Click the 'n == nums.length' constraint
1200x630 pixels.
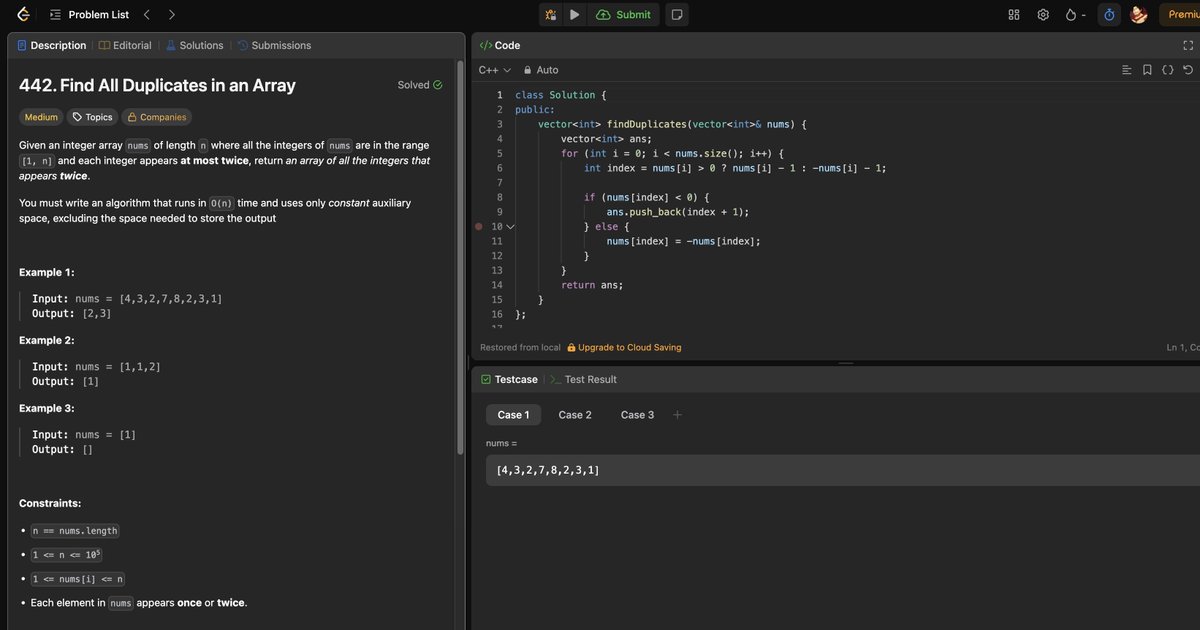tap(75, 531)
